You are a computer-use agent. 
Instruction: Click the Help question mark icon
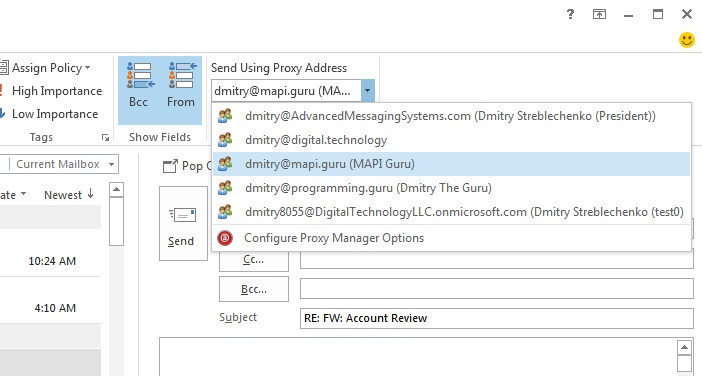coord(570,14)
